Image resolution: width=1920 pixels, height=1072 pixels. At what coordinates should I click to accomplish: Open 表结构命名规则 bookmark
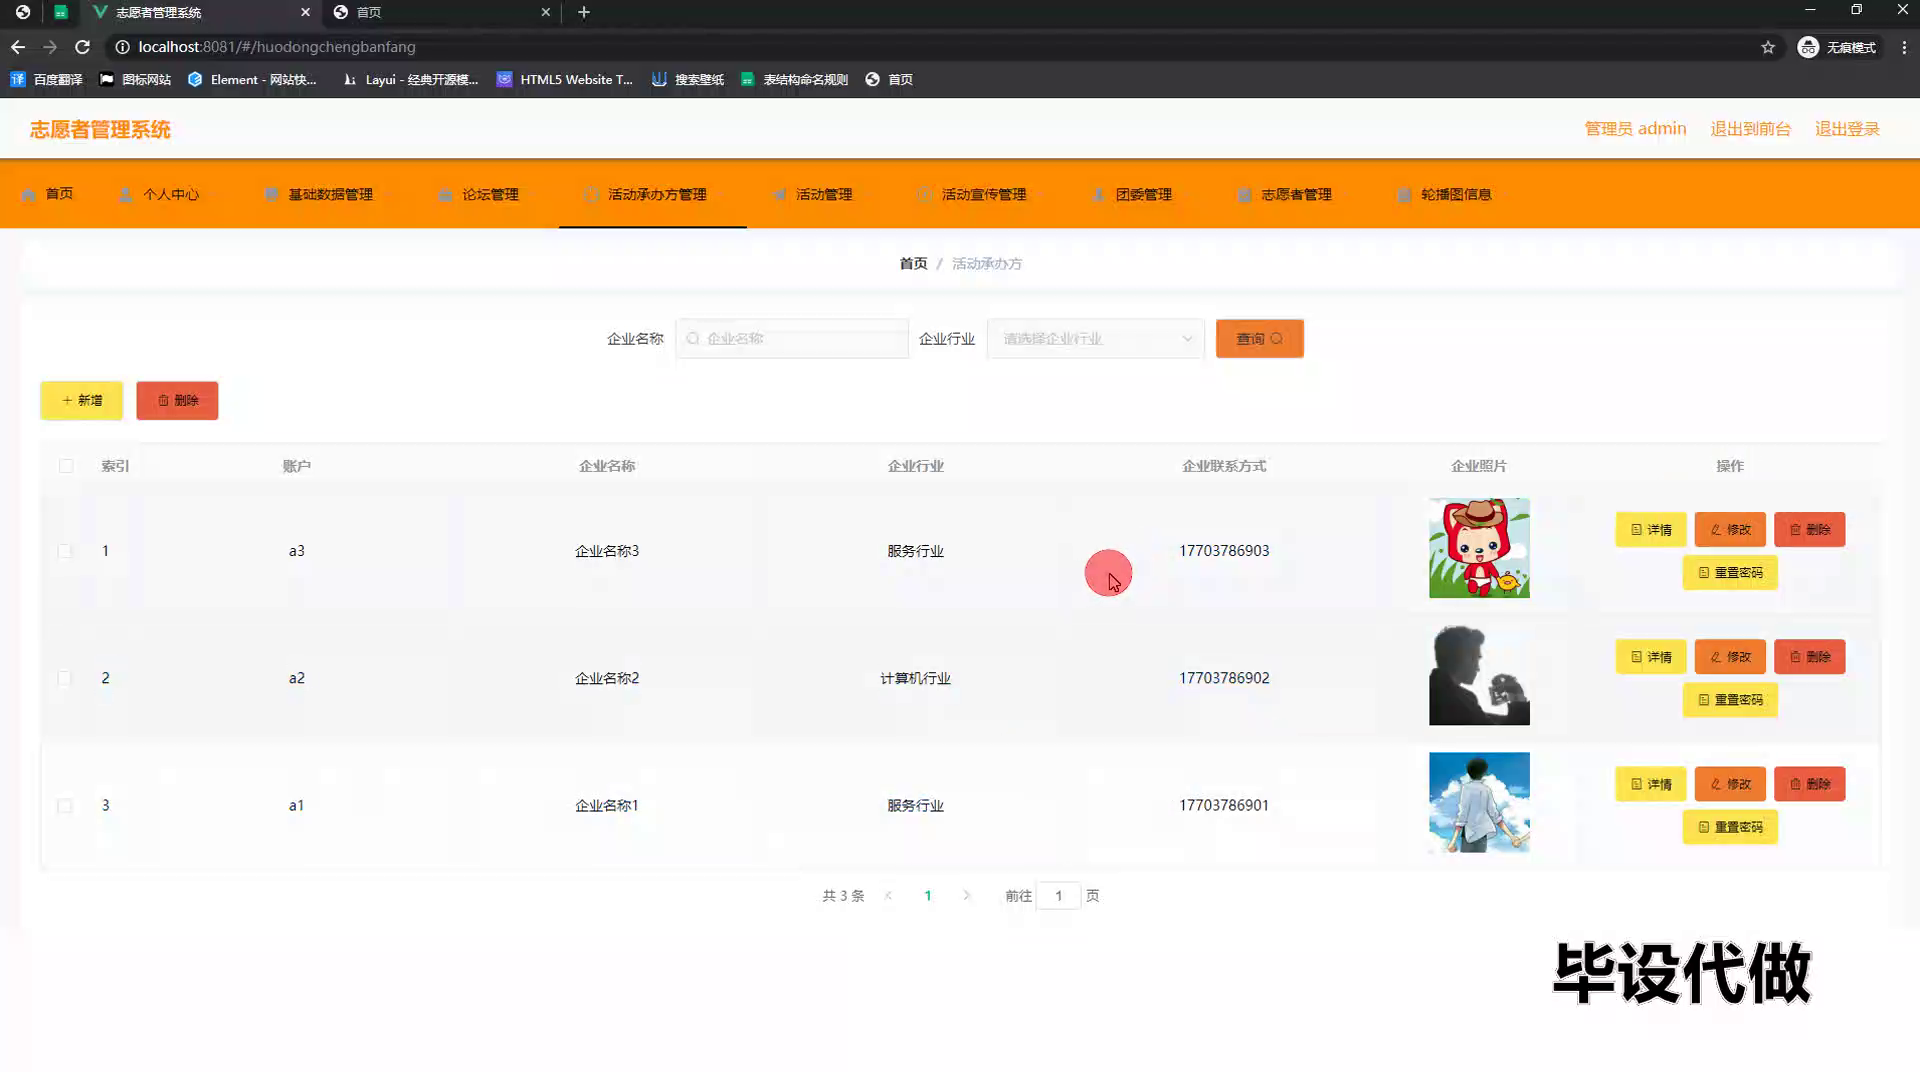pyautogui.click(x=794, y=79)
